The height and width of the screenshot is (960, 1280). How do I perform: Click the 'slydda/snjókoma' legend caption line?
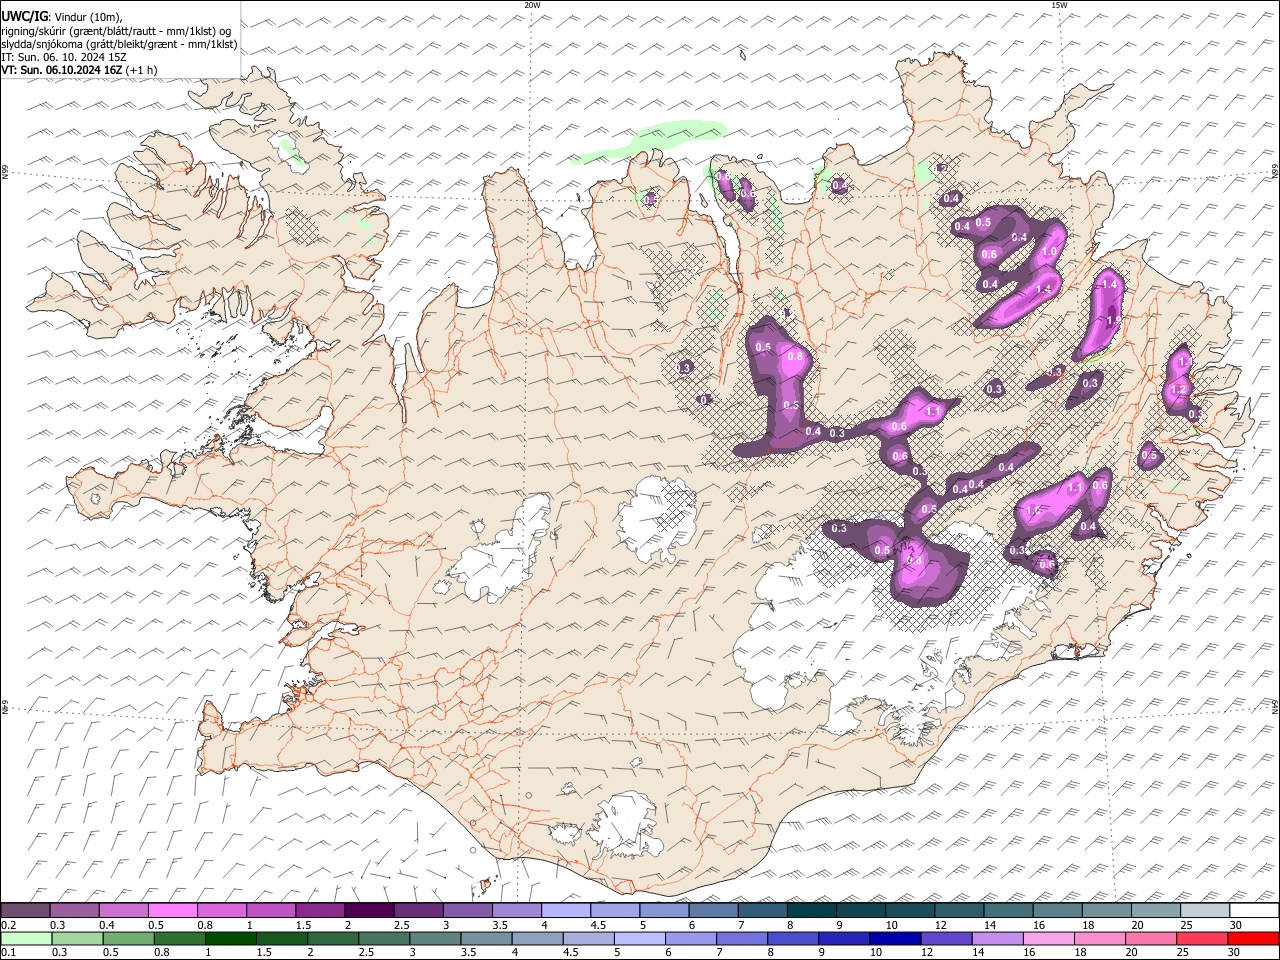point(120,44)
